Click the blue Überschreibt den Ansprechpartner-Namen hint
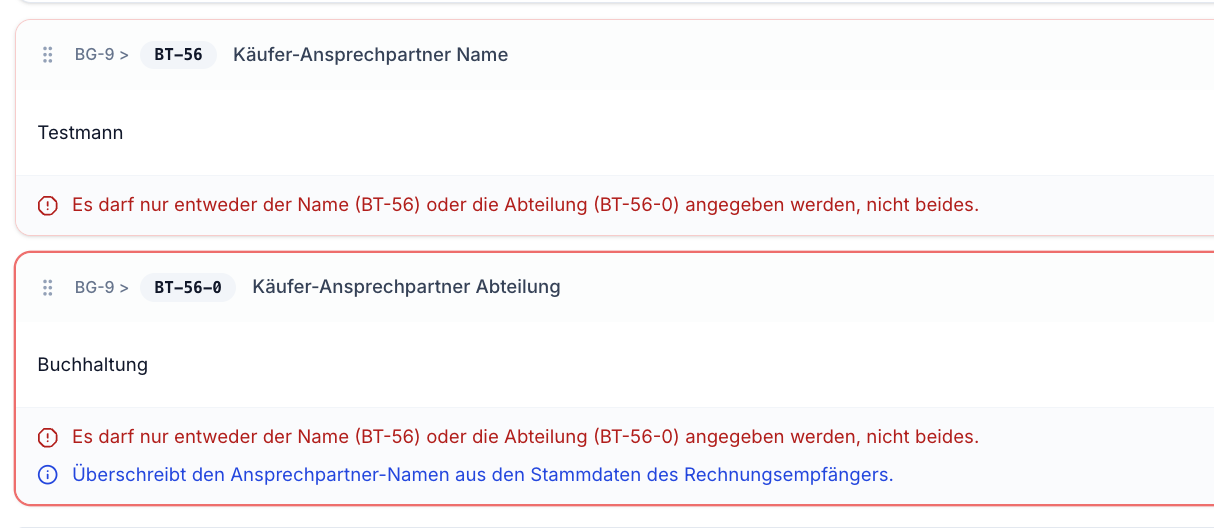Screen dimensions: 1214x528 [483, 475]
